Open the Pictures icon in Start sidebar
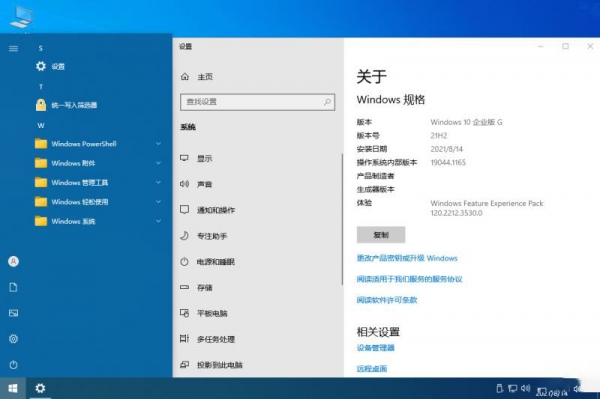 [x=13, y=313]
